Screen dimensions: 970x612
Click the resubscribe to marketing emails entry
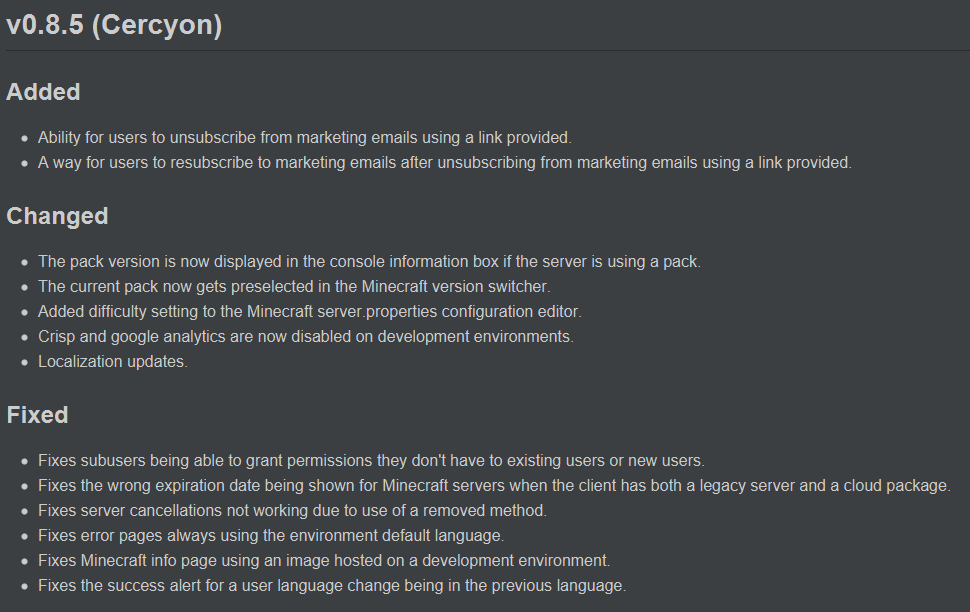444,162
